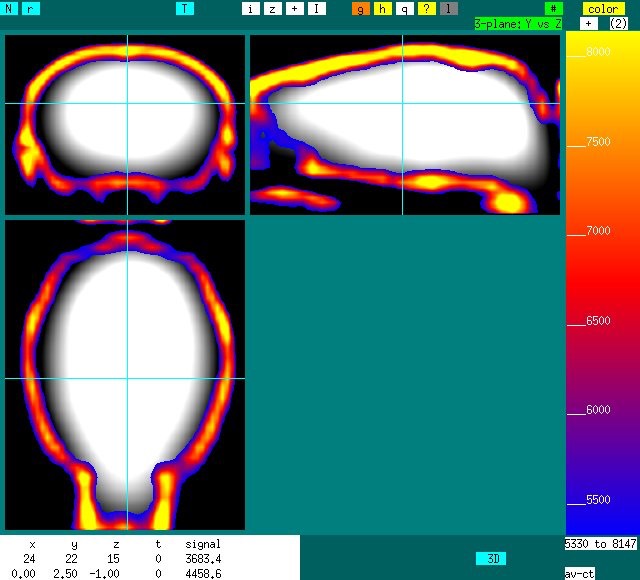
Task: Click the signal value 4458.6
Action: click(x=203, y=573)
